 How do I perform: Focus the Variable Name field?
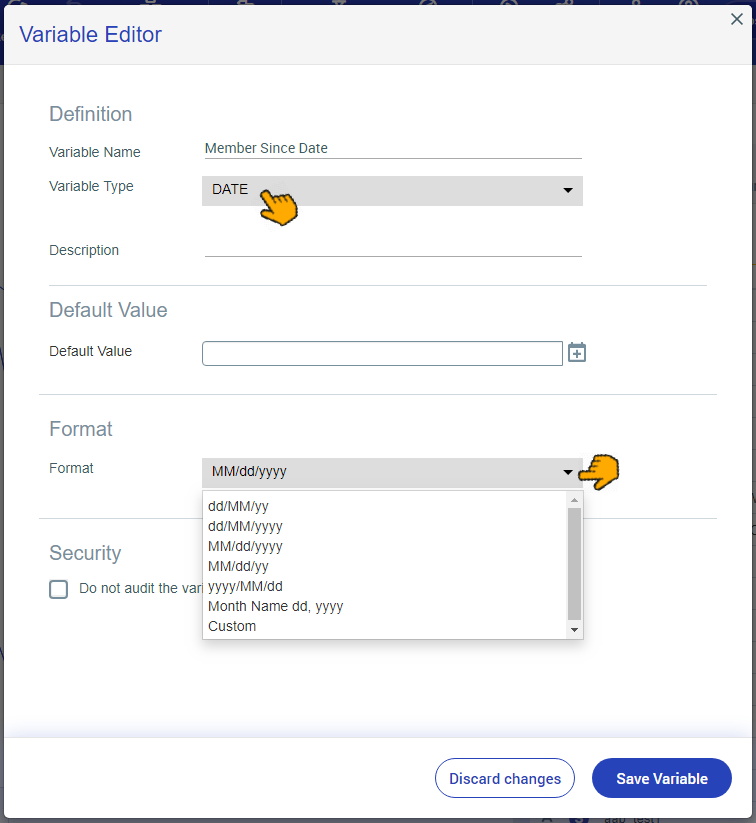click(x=393, y=149)
